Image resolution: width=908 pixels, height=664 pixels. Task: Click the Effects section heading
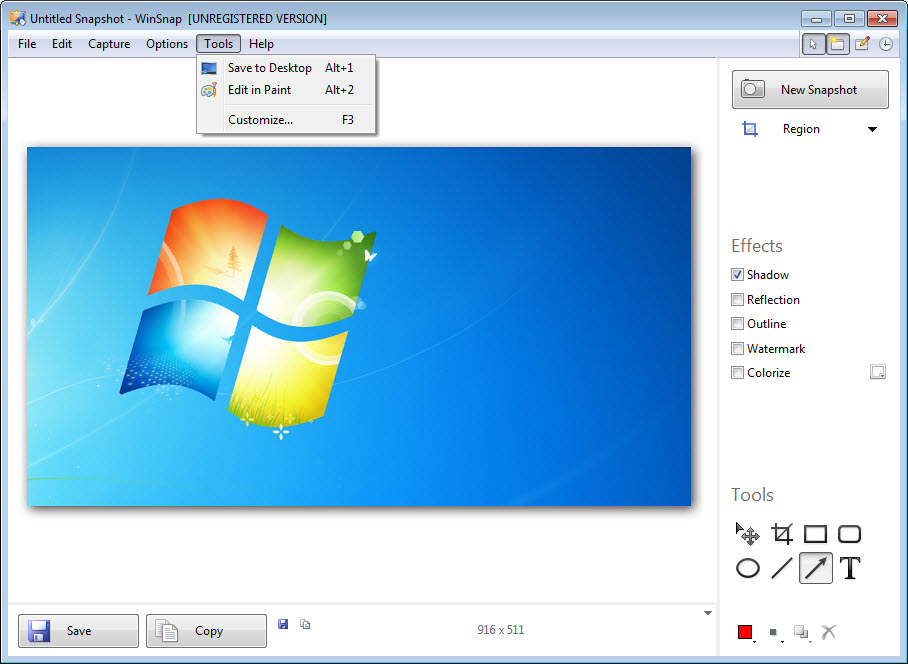(757, 246)
